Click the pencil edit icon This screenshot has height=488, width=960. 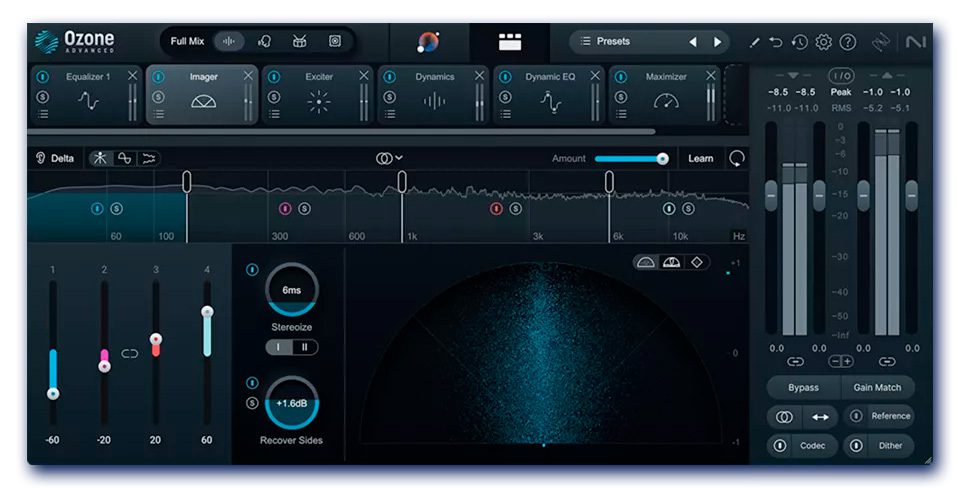[754, 42]
